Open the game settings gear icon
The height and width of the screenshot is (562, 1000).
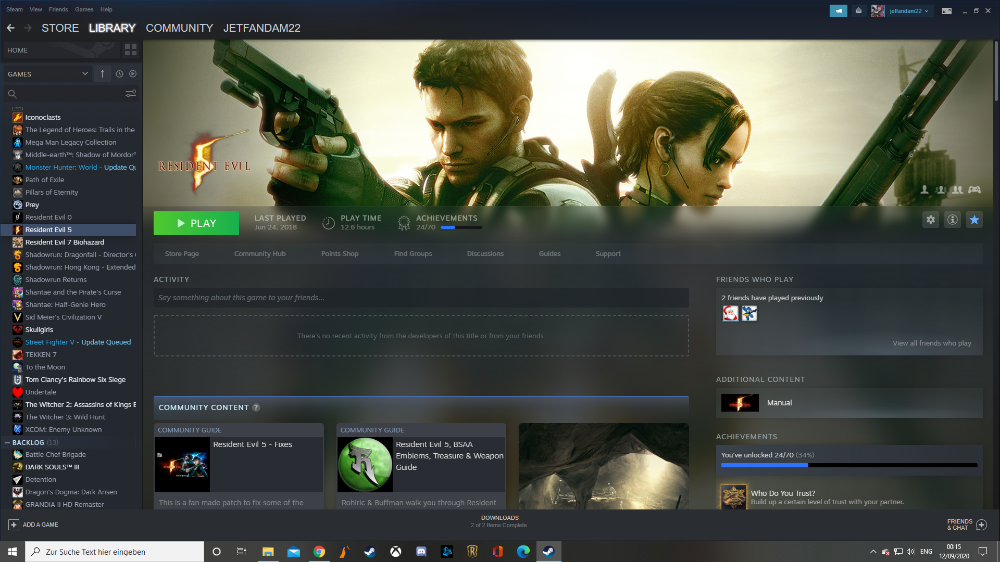point(931,220)
